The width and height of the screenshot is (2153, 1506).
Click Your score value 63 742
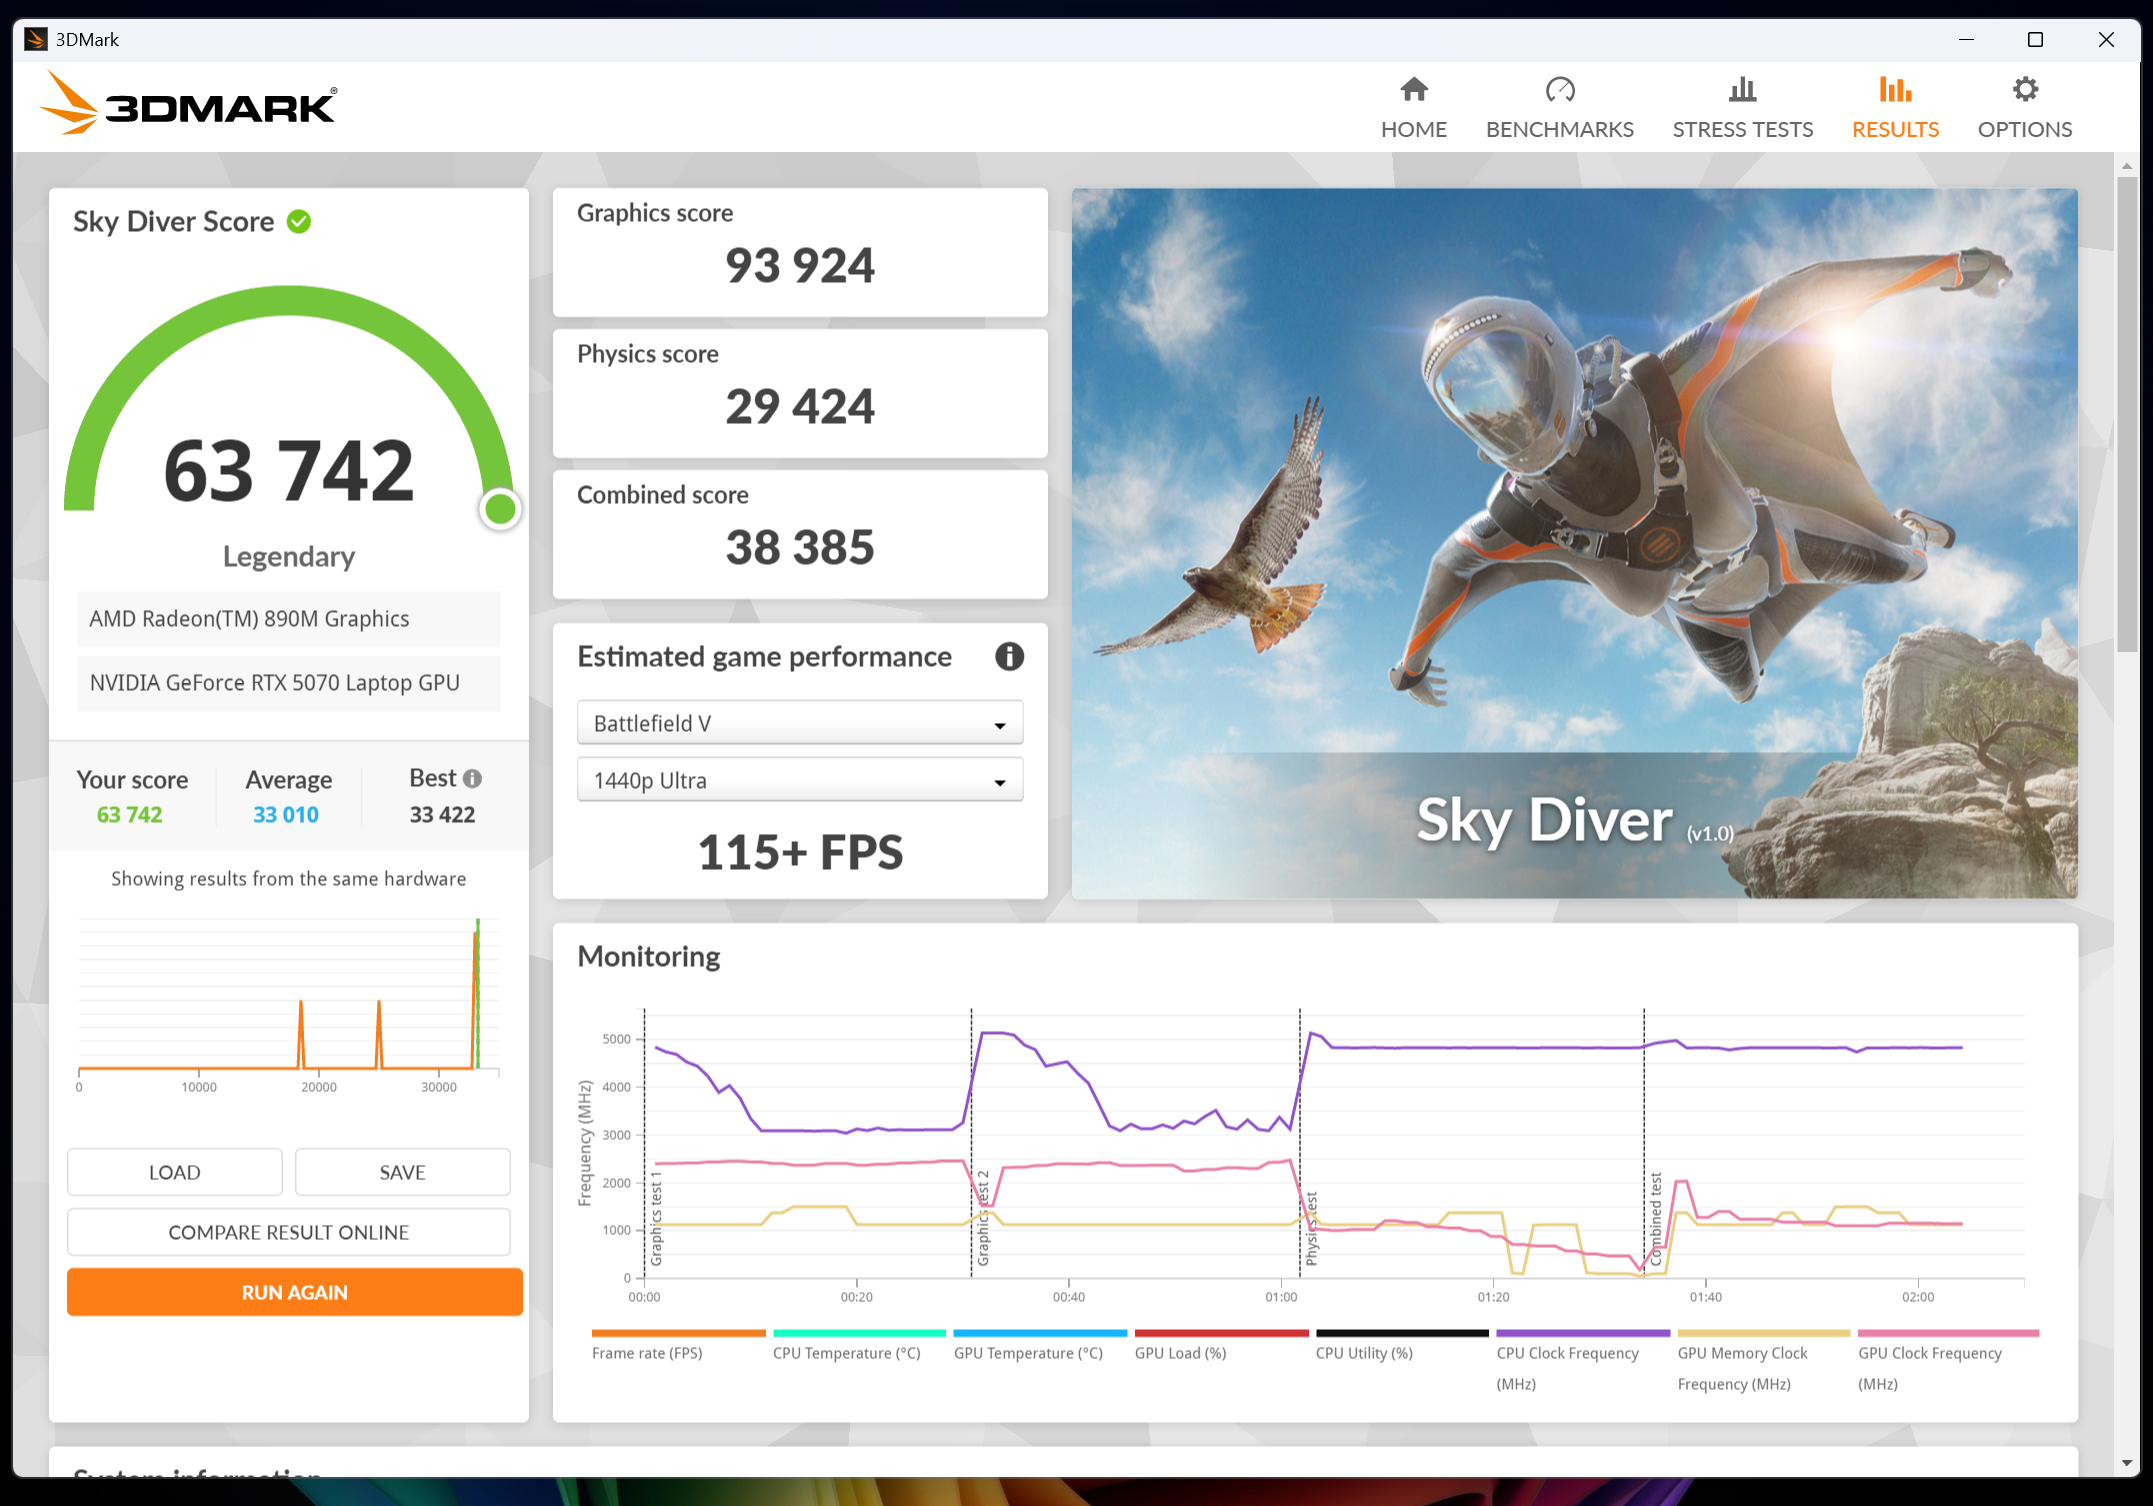tap(129, 814)
